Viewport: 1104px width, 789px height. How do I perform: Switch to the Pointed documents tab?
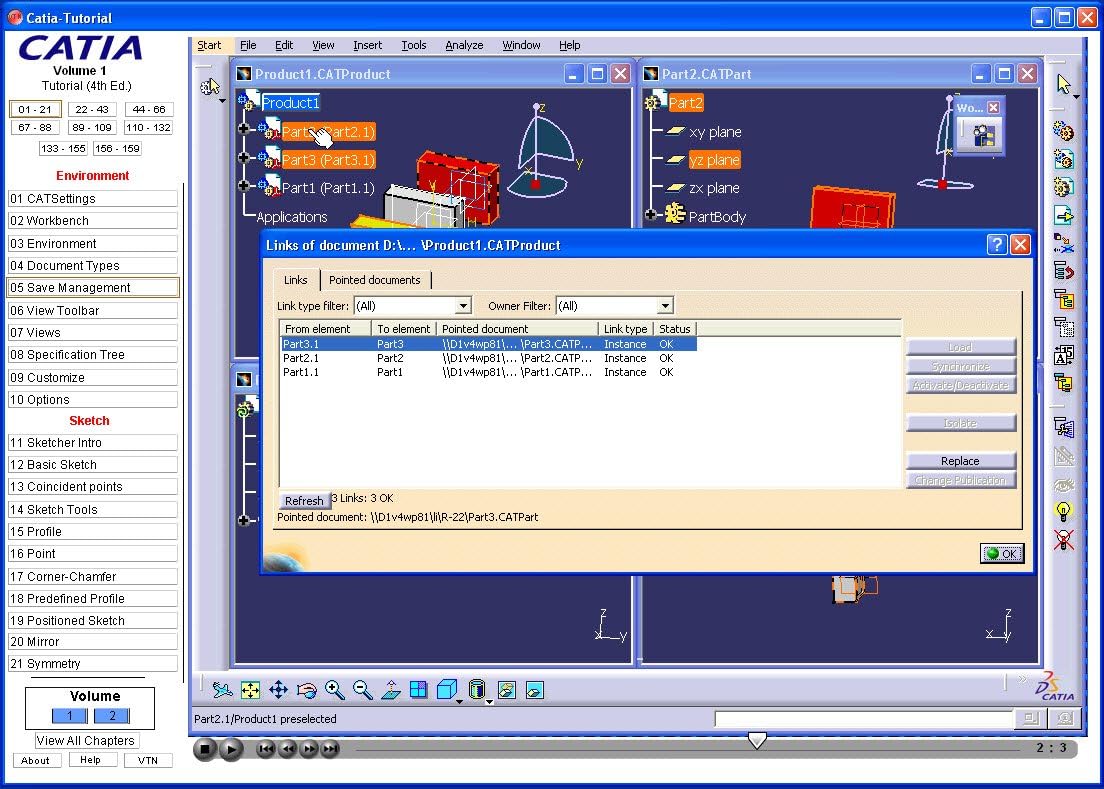[375, 280]
